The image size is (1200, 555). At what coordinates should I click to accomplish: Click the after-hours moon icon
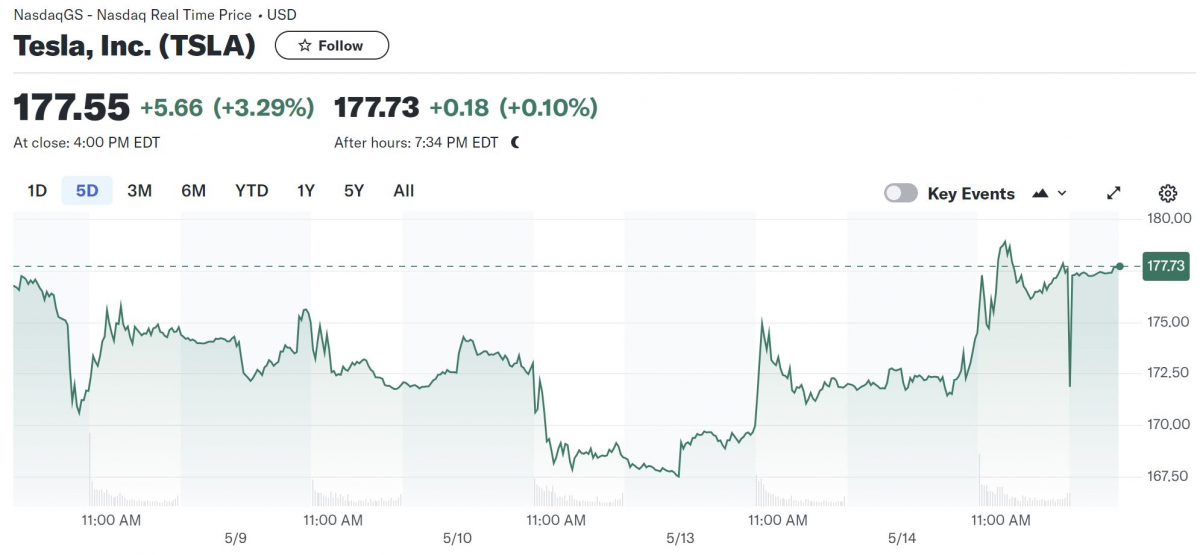[515, 143]
